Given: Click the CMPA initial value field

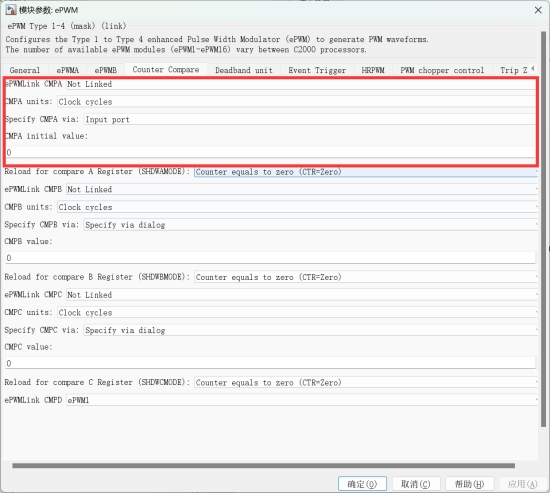Looking at the screenshot, I should [270, 152].
